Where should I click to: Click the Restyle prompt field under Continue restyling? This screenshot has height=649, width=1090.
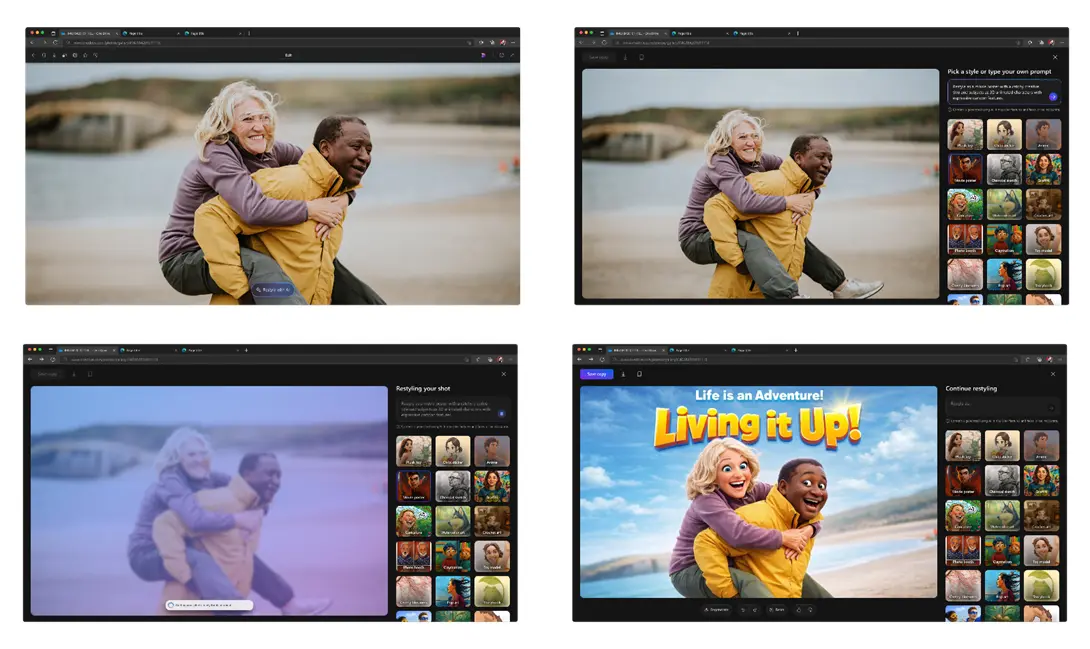tap(995, 406)
